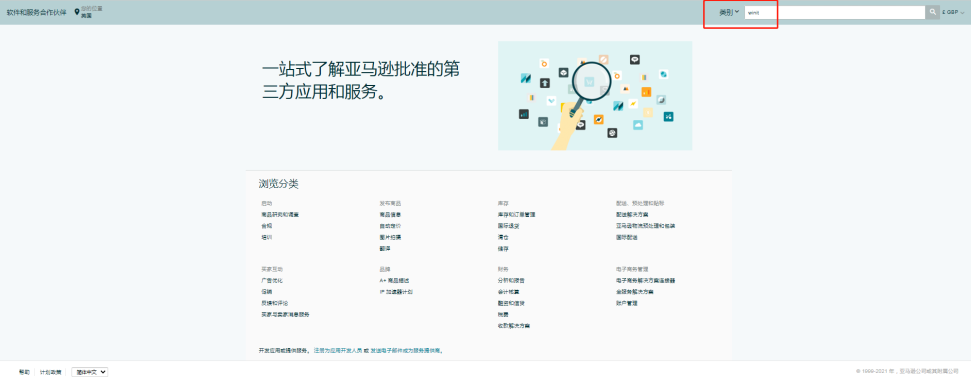Open the GBP currency dropdown
This screenshot has width=971, height=377.
(954, 12)
